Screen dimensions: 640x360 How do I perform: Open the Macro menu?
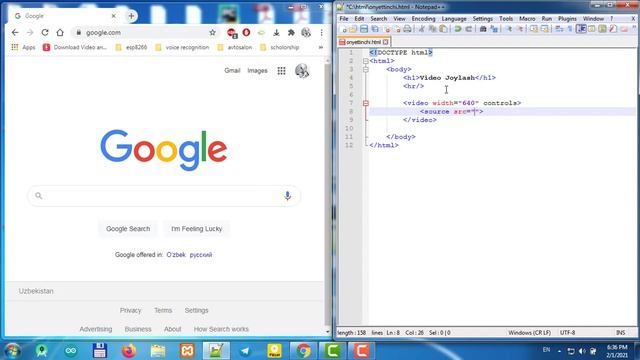point(527,19)
